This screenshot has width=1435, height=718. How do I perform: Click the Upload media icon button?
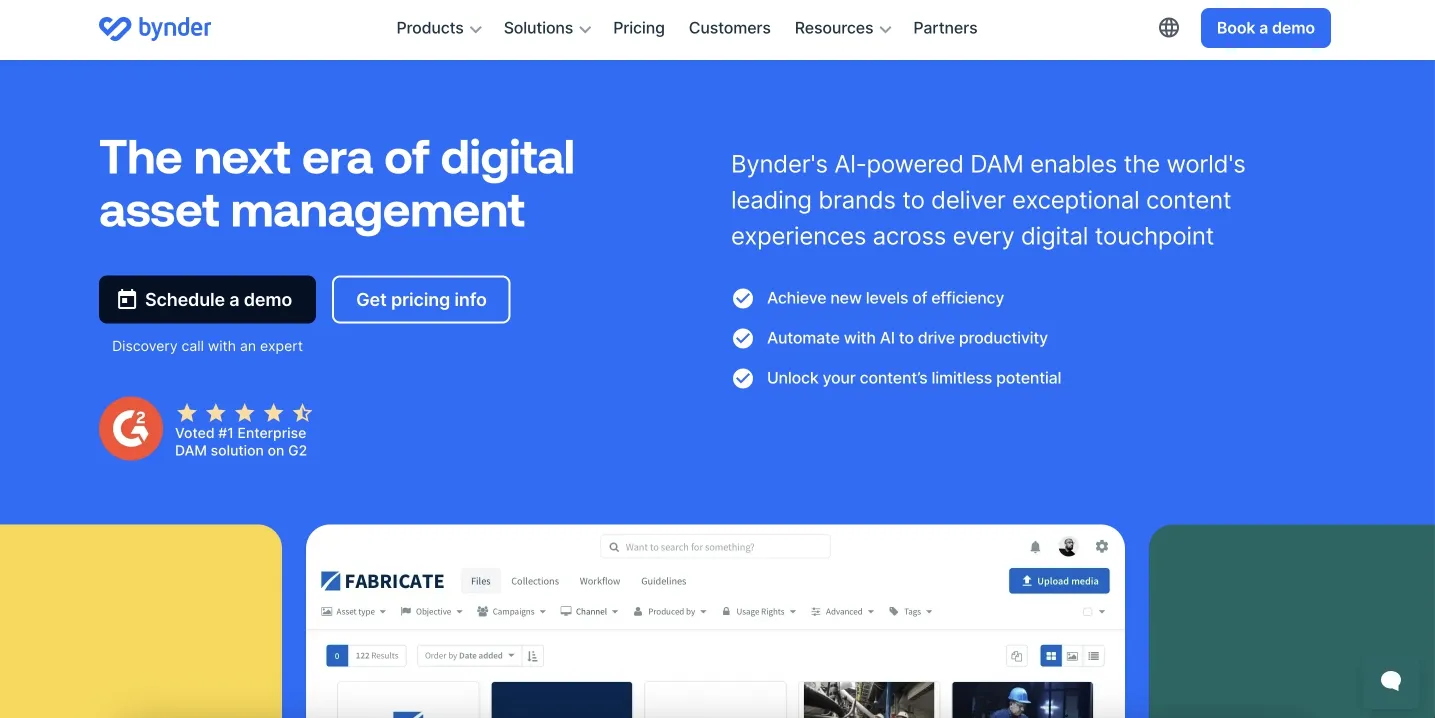[1058, 580]
